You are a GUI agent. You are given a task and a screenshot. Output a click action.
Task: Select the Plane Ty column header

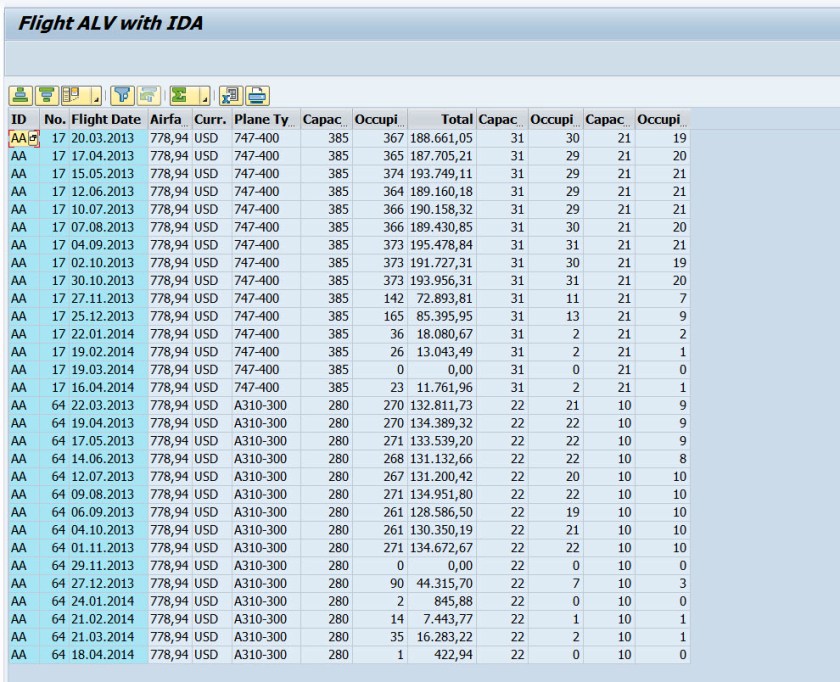(x=263, y=119)
